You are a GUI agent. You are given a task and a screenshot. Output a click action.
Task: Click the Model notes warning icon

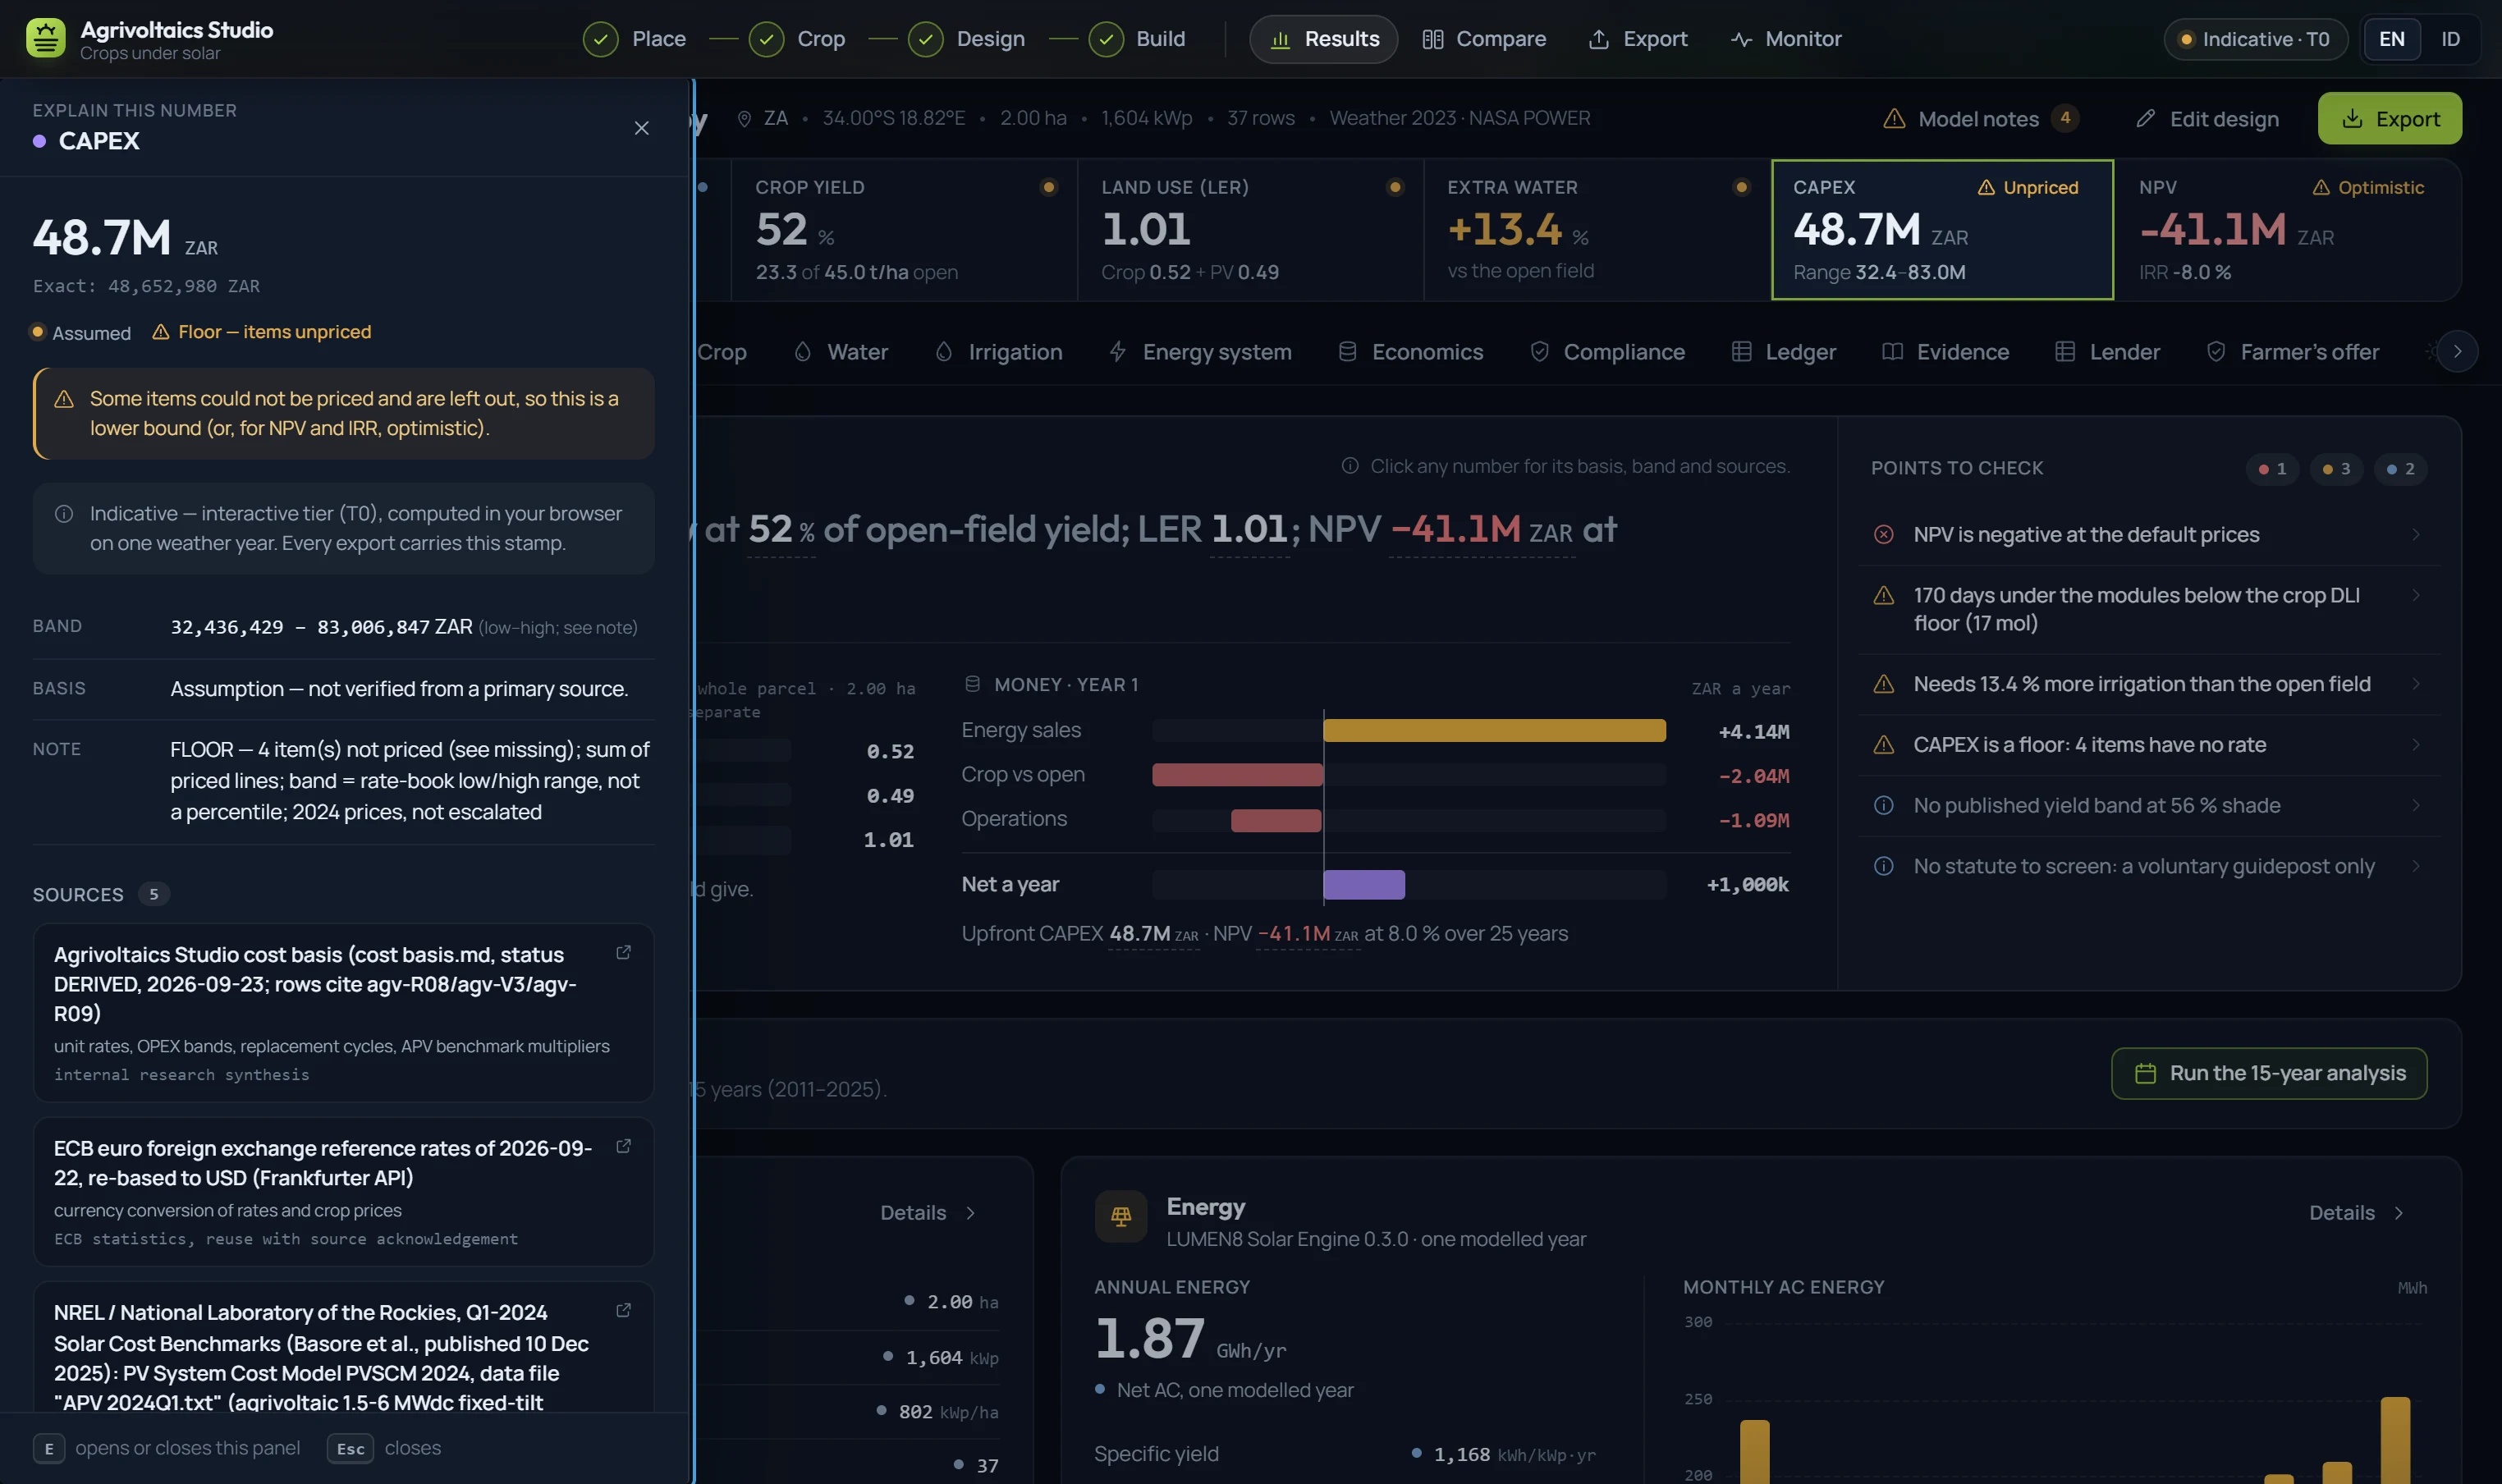[1893, 119]
